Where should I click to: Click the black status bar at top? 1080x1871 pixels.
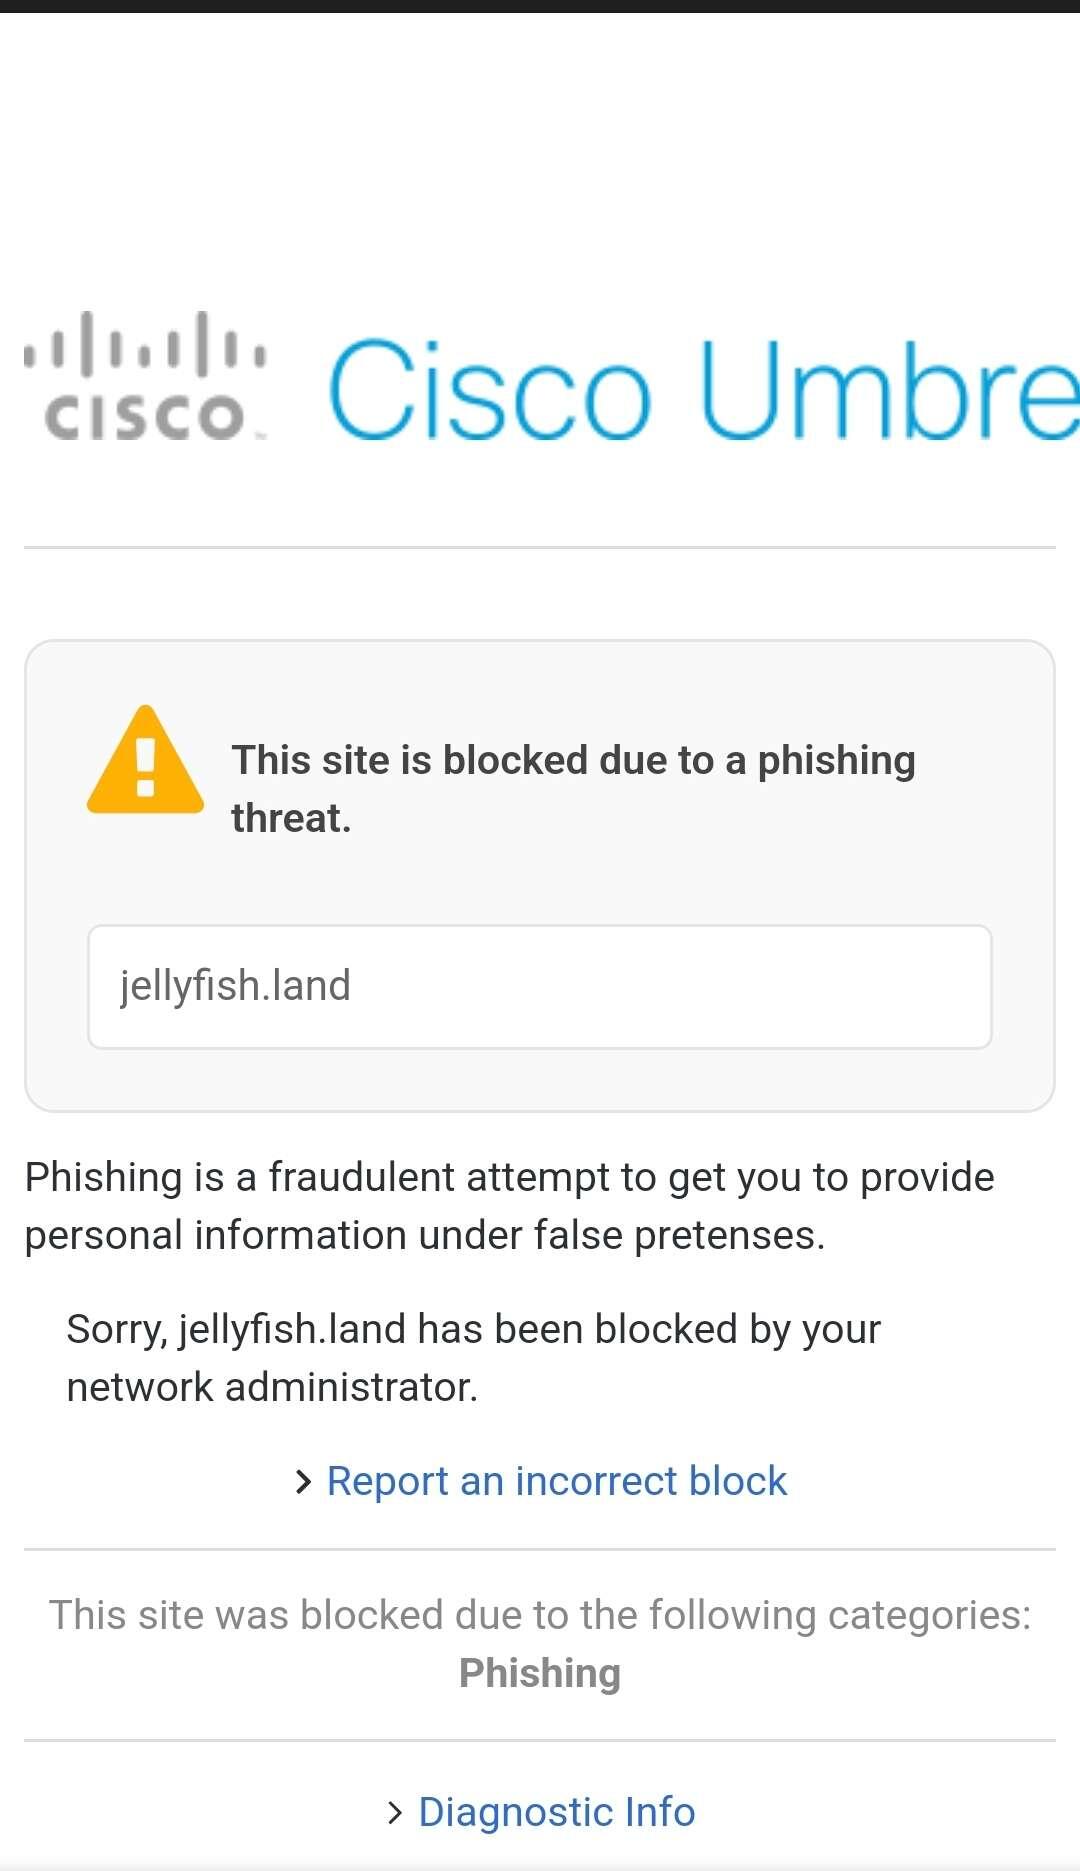(x=540, y=6)
